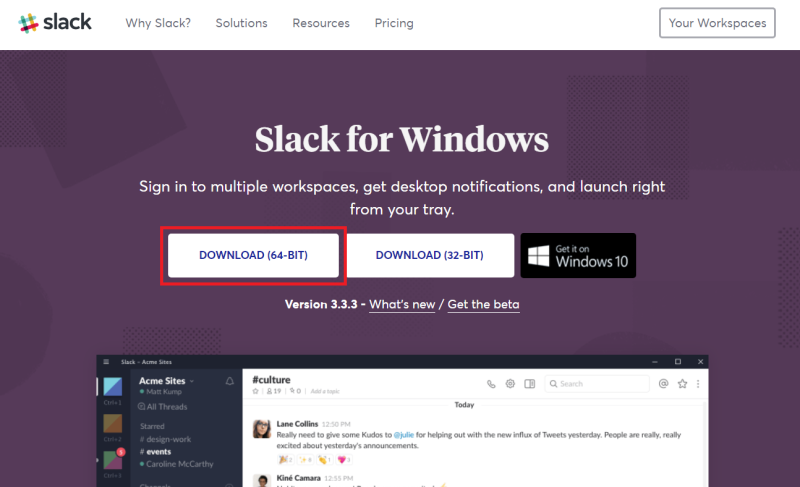Image resolution: width=800 pixels, height=487 pixels.
Task: Click the Kiné Camara name
Action: [x=298, y=478]
